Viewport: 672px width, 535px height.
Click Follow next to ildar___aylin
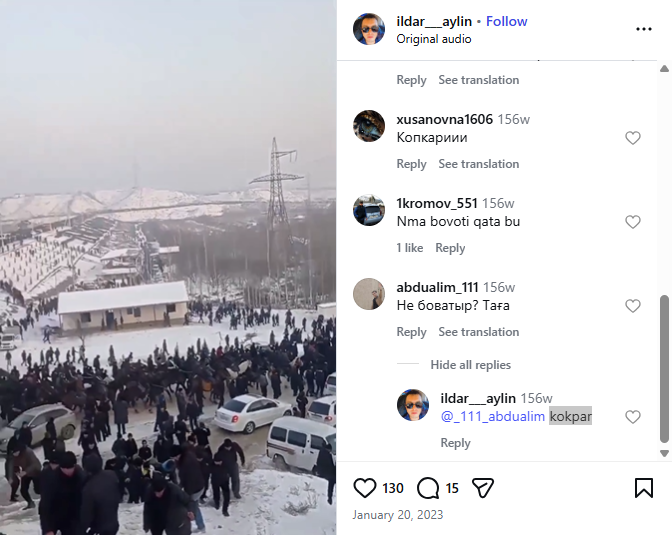tap(507, 21)
